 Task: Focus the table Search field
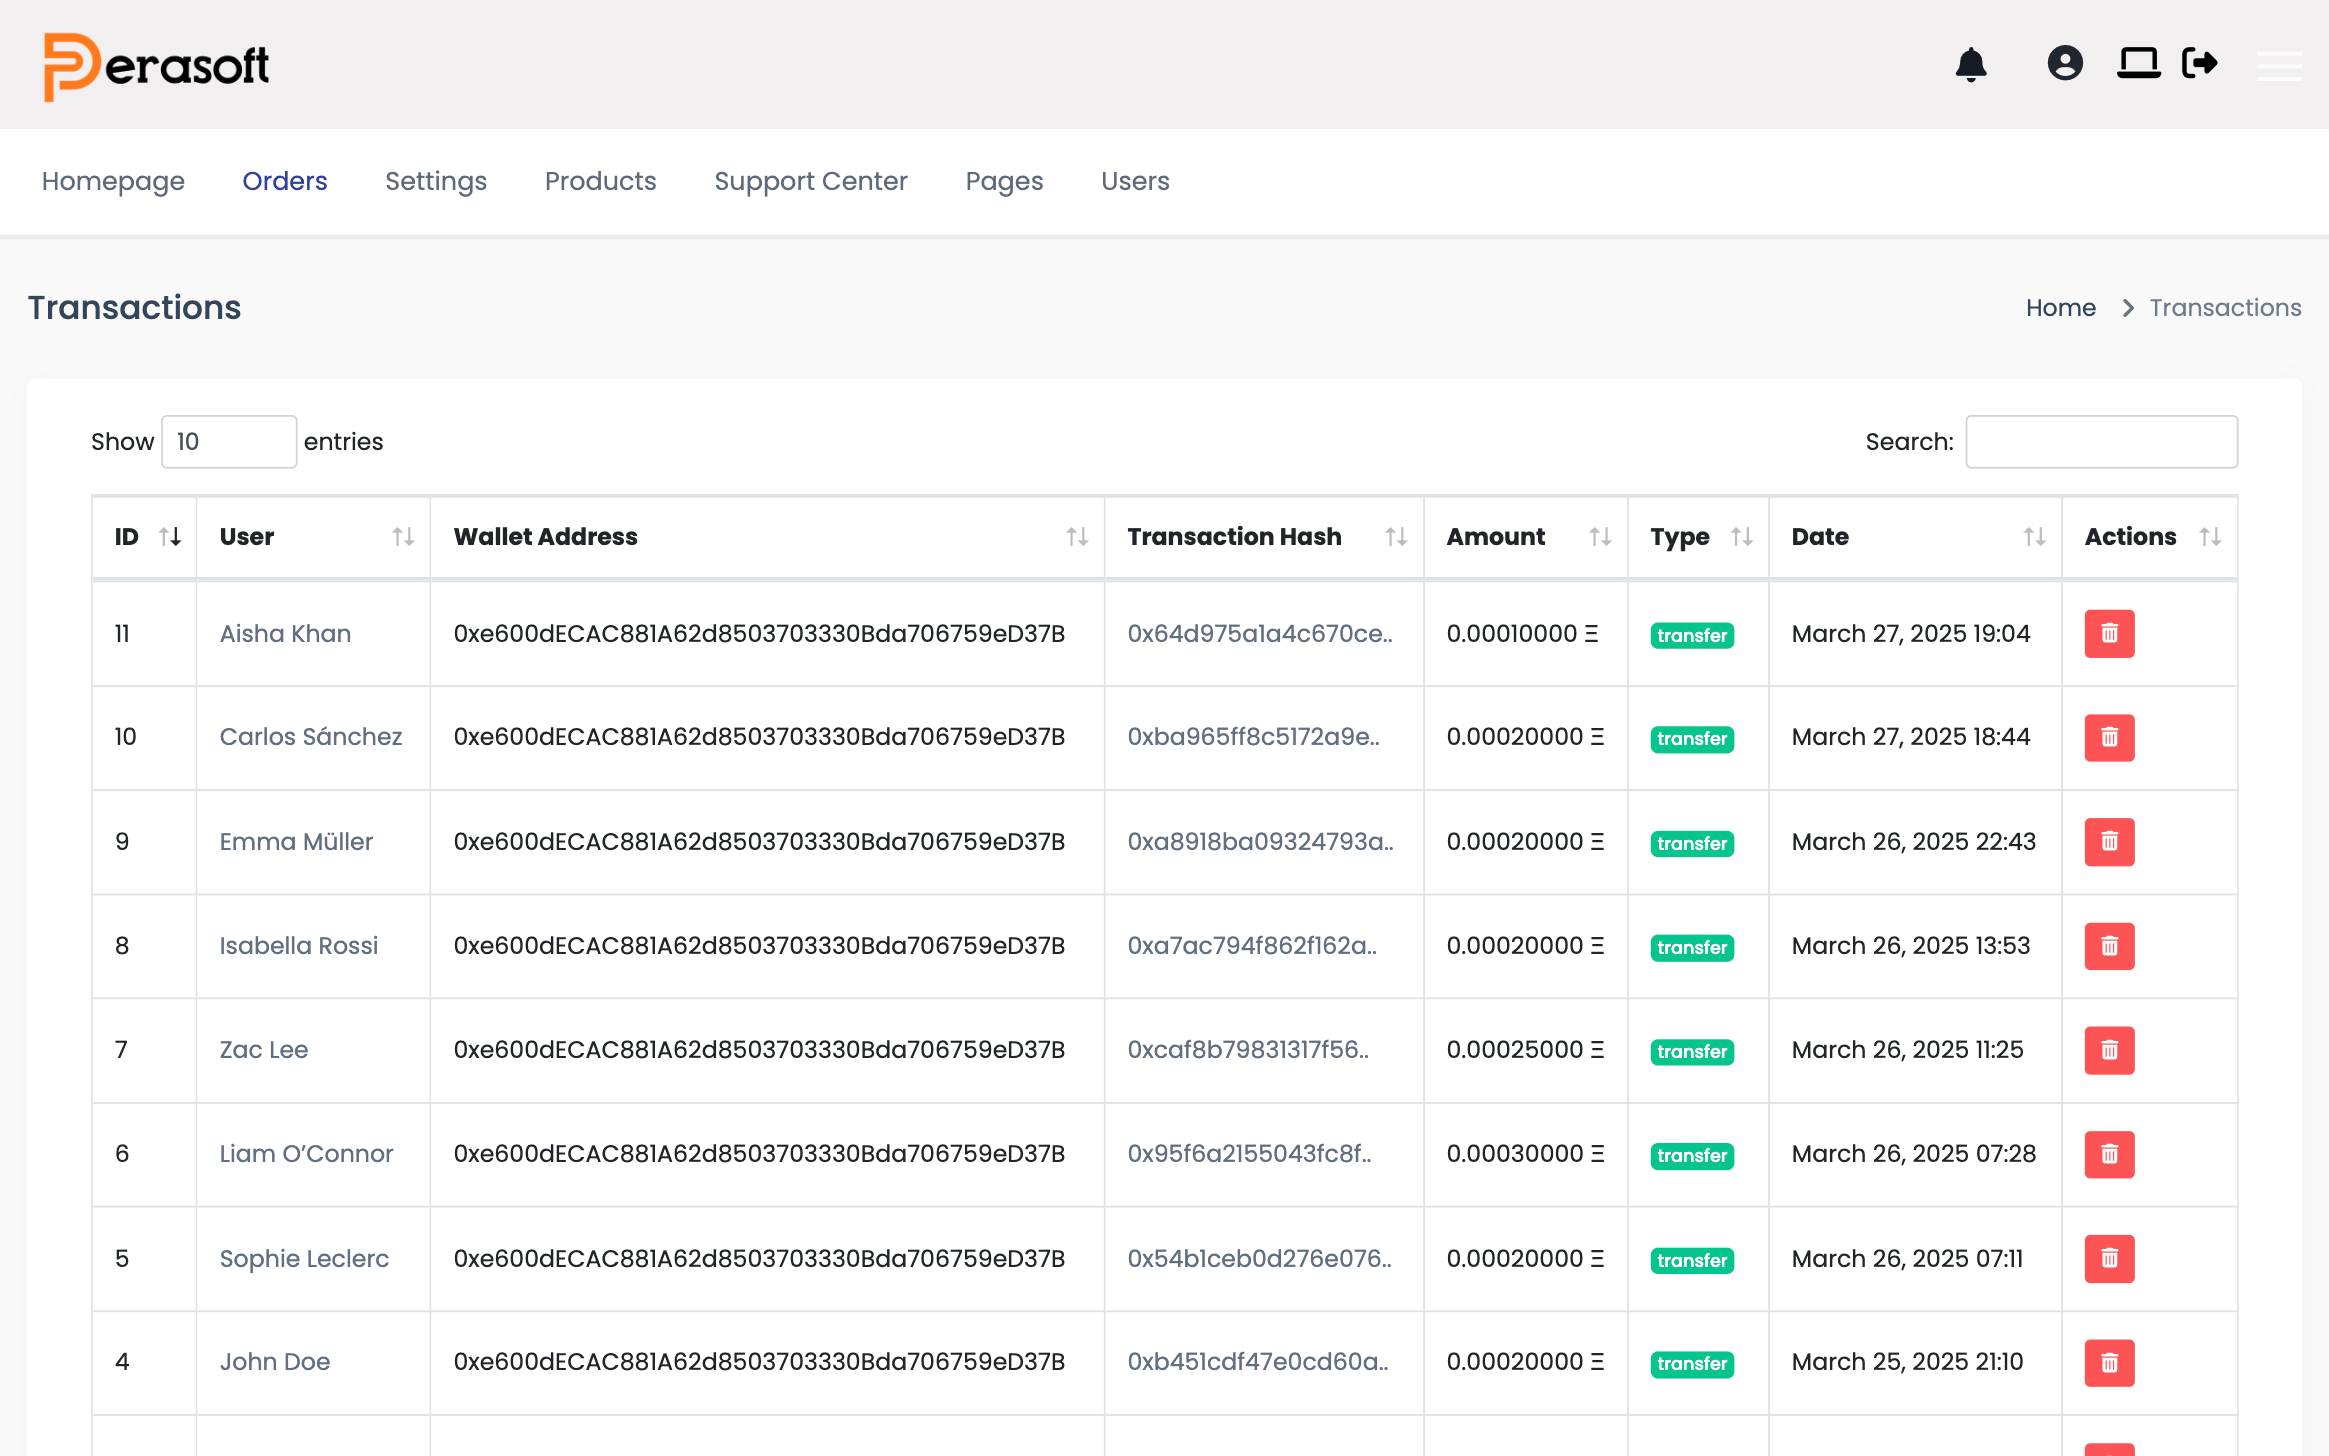pyautogui.click(x=2102, y=442)
